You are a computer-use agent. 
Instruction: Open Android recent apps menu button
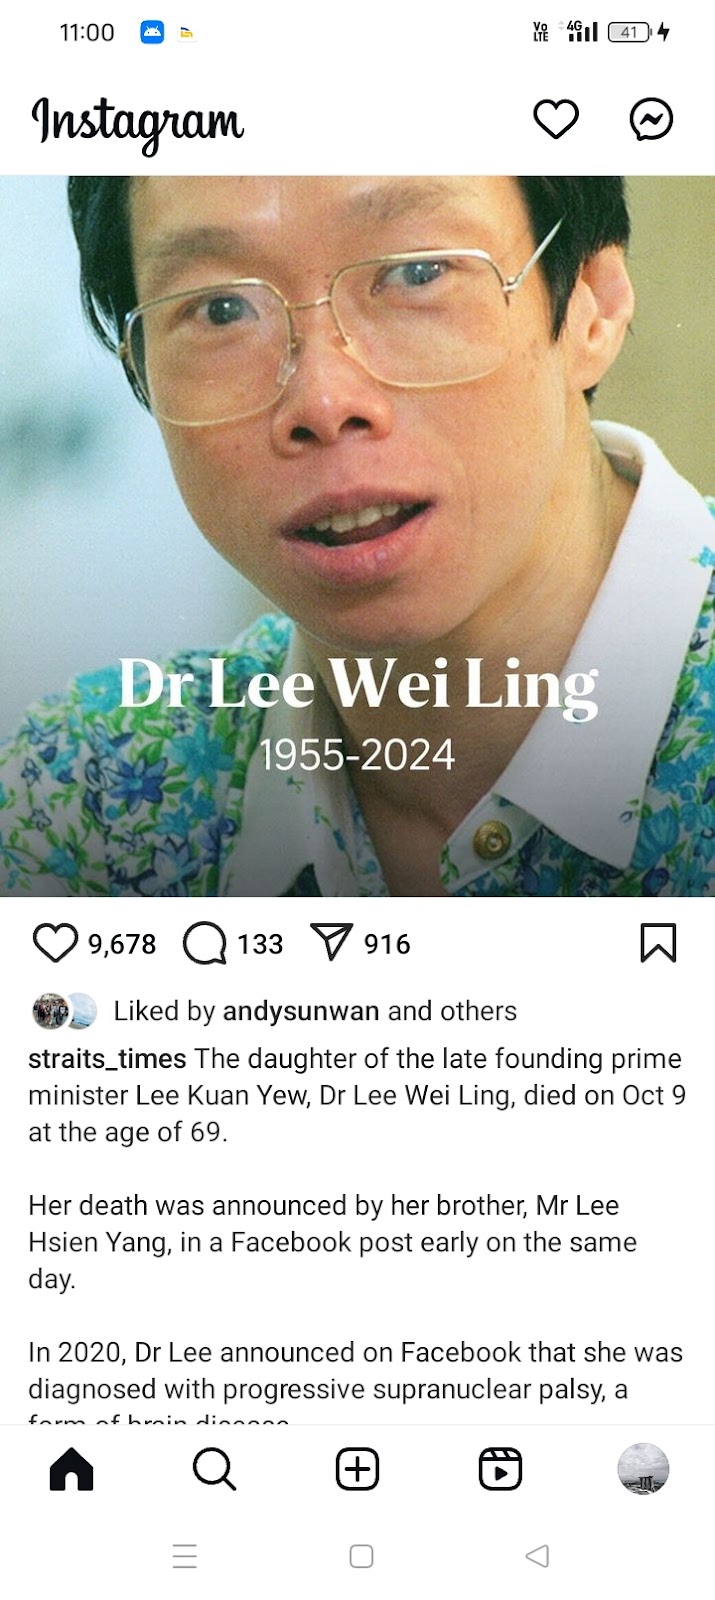(185, 1556)
